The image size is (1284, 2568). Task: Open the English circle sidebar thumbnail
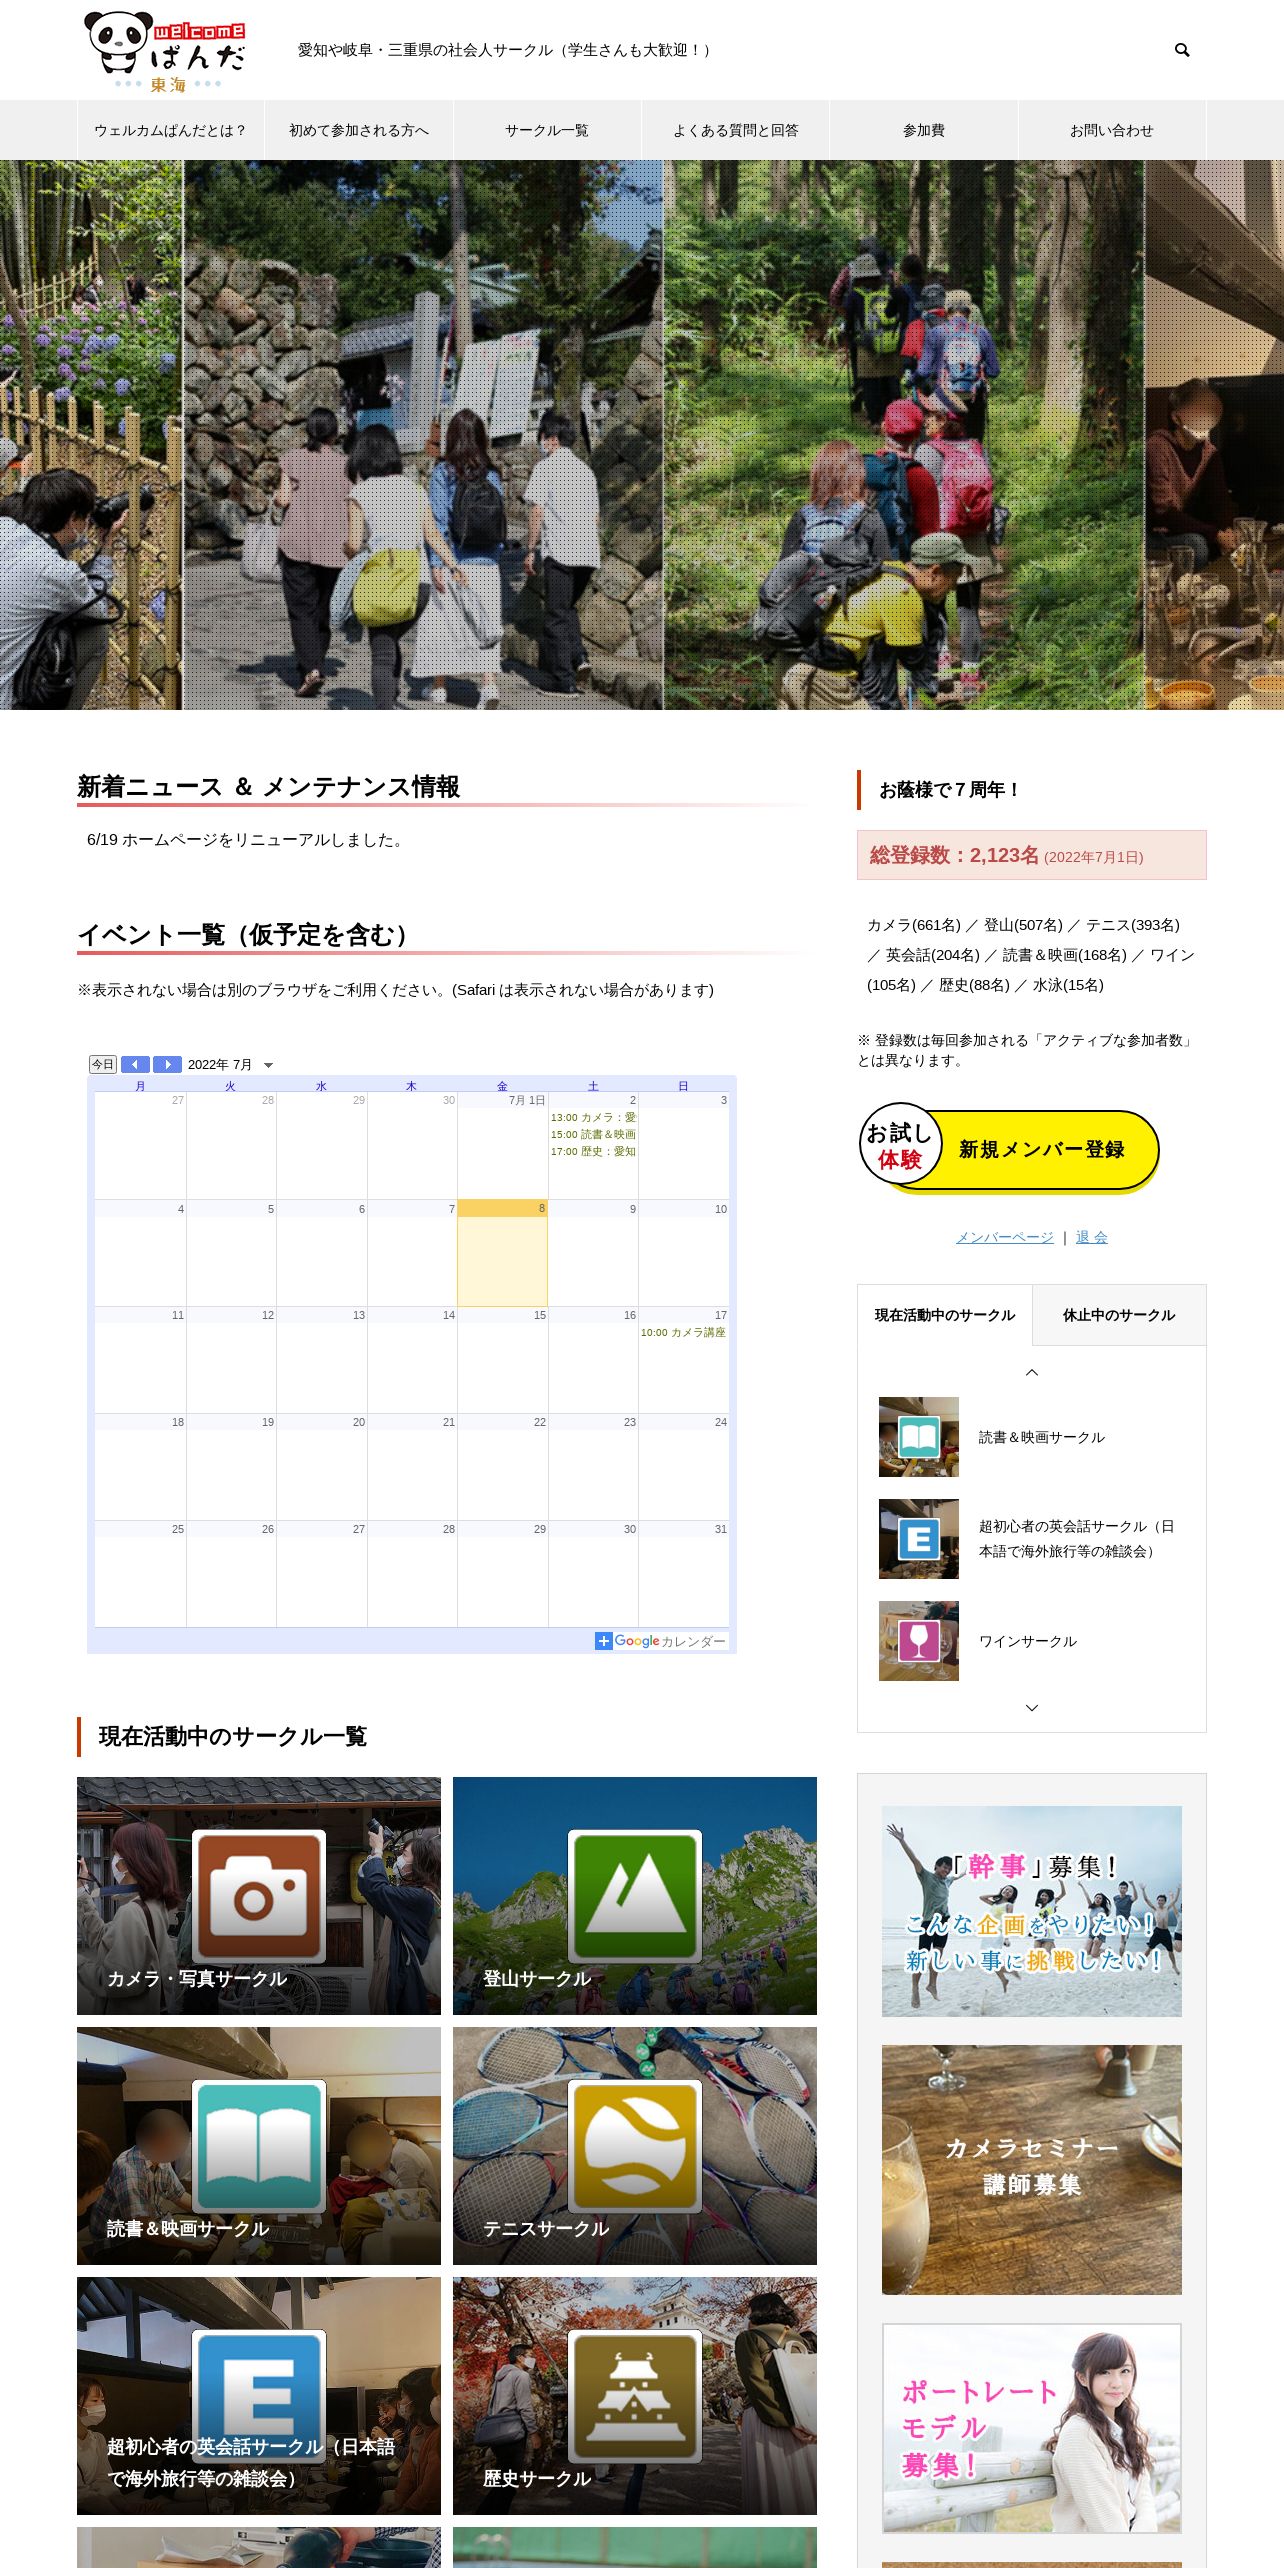(919, 1539)
